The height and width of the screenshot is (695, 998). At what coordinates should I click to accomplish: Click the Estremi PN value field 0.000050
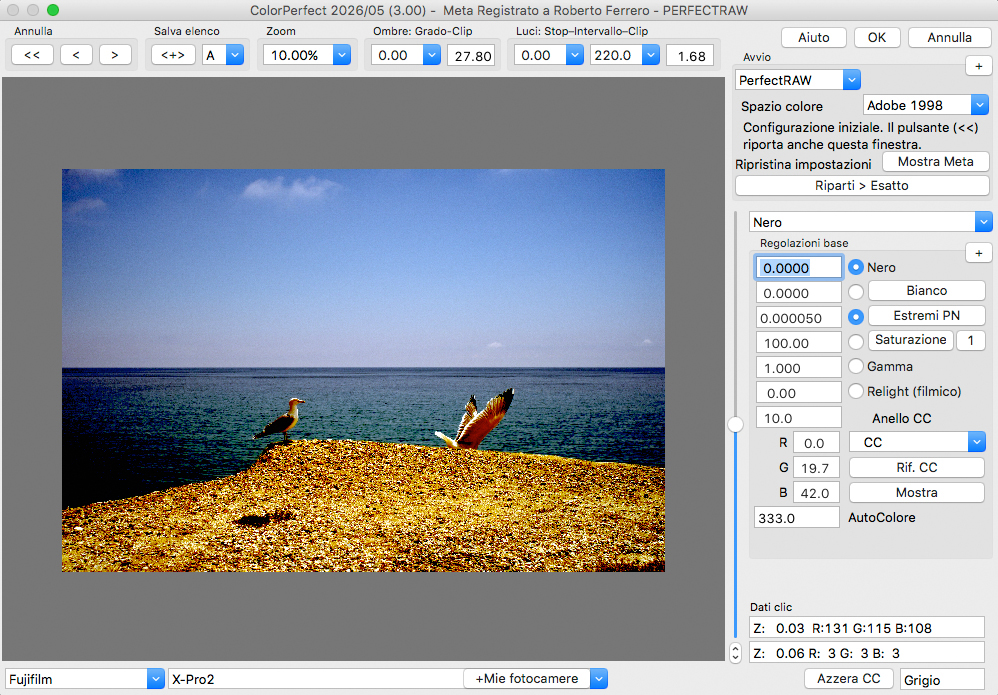coord(799,318)
